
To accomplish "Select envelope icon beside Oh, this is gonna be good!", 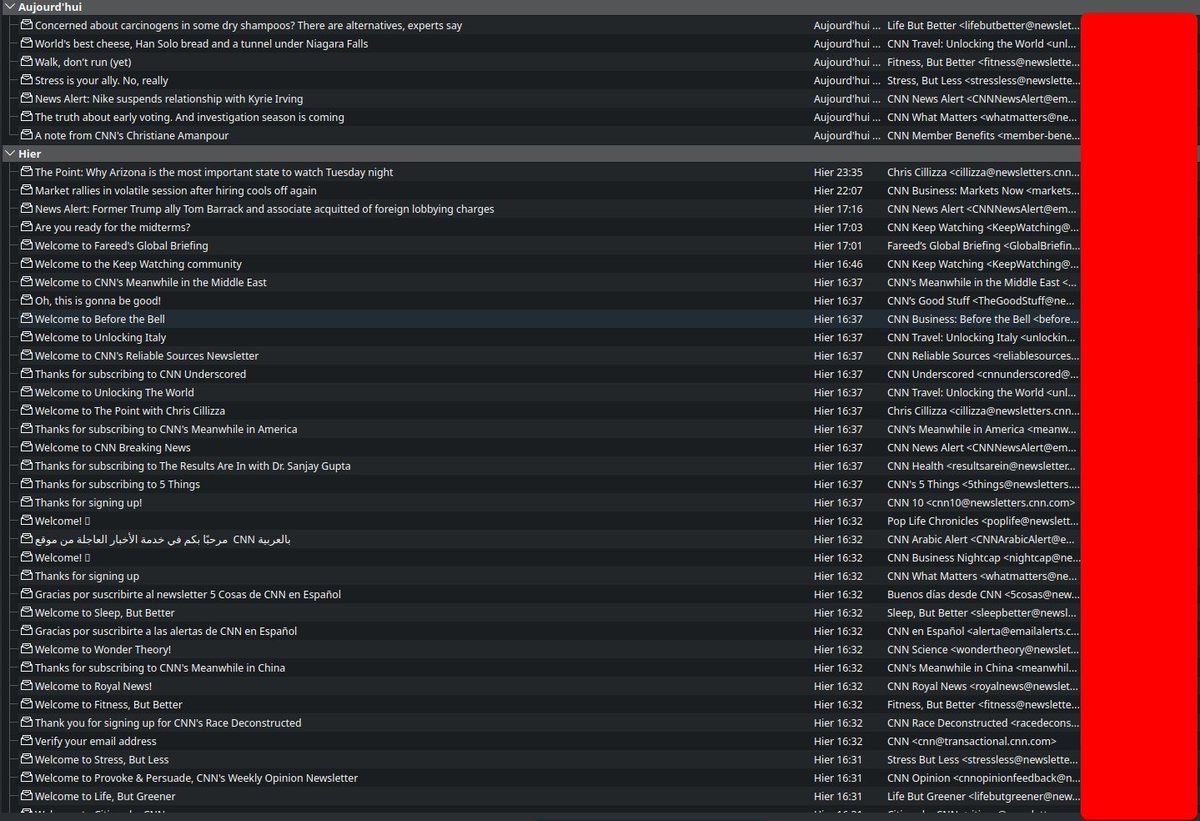I will pos(27,300).
